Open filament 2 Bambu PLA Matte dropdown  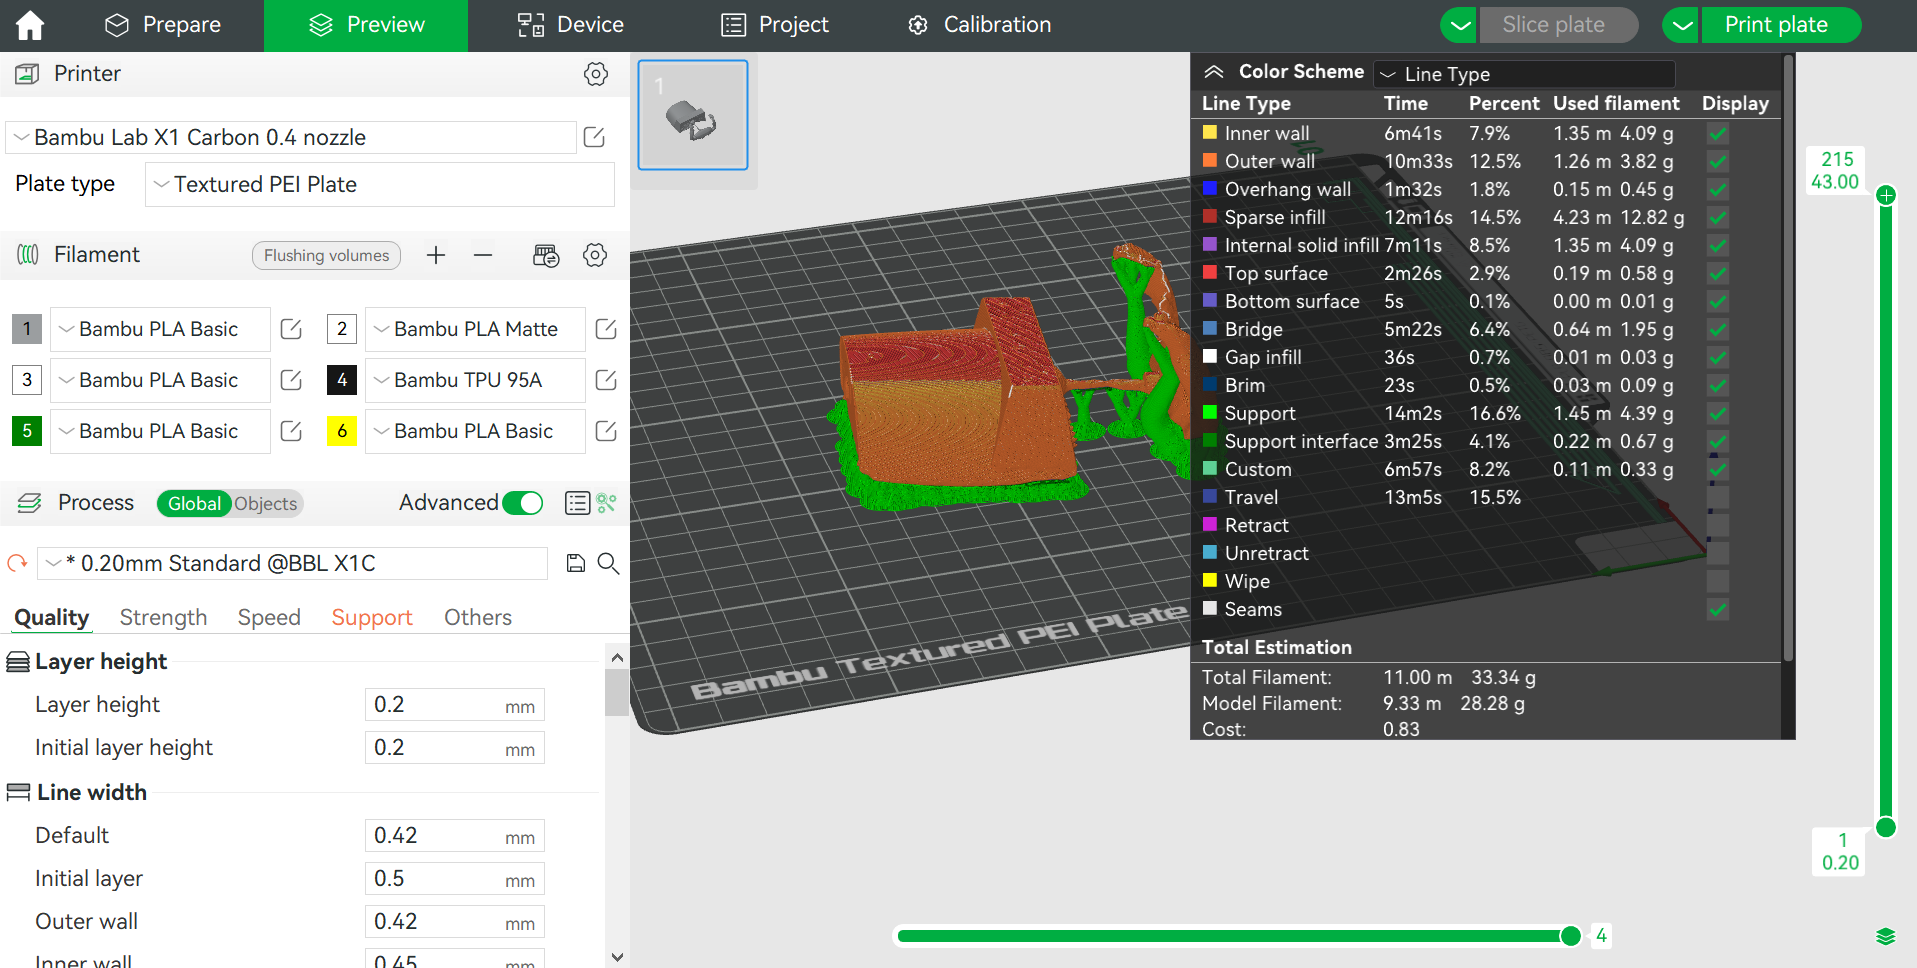pos(475,329)
